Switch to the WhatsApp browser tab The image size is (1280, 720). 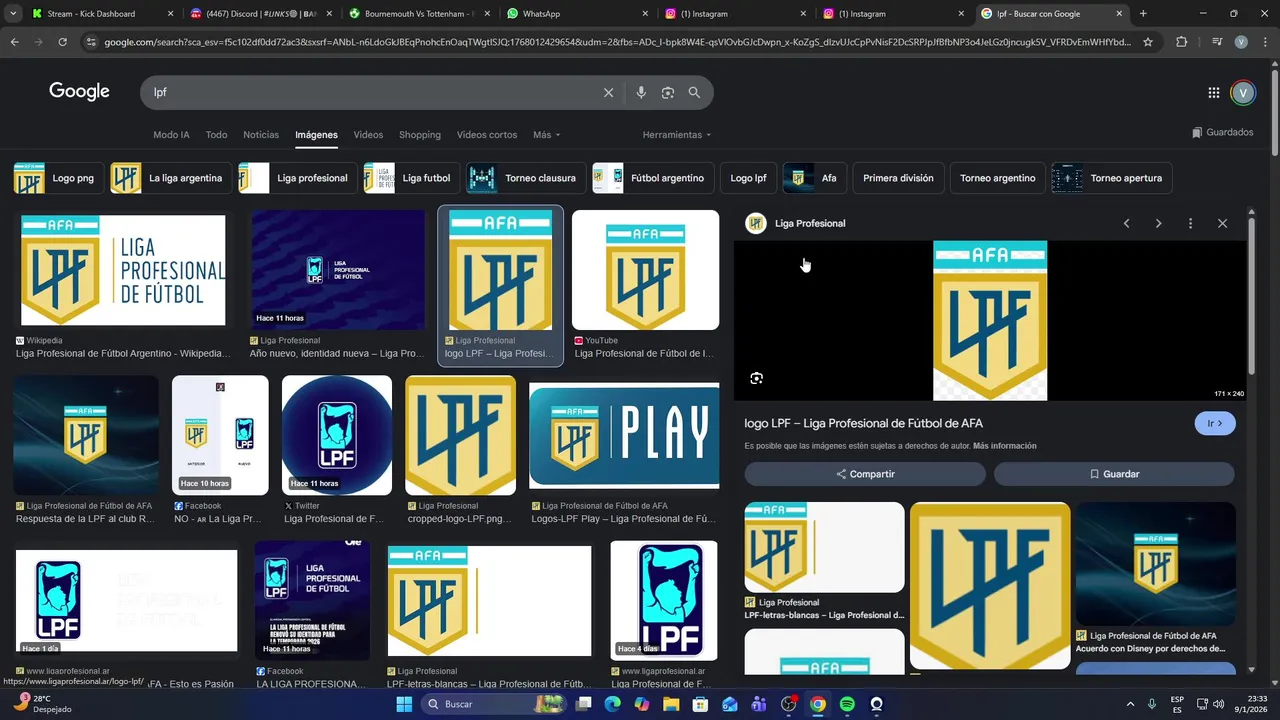(575, 14)
